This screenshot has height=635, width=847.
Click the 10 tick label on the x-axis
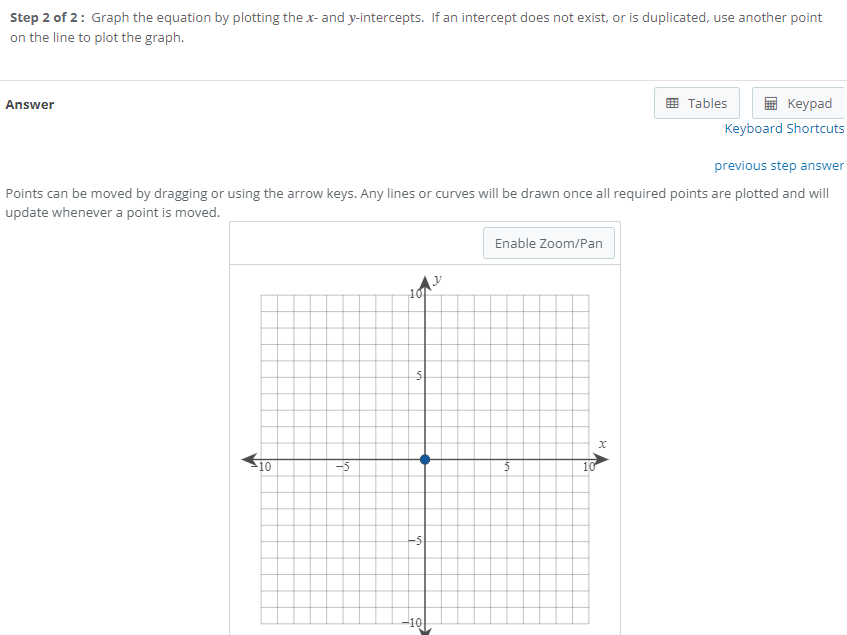(588, 467)
